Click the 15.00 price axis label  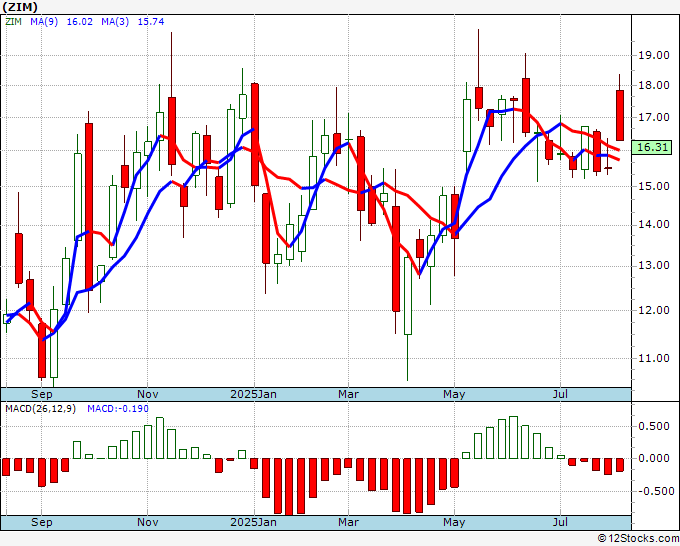654,186
